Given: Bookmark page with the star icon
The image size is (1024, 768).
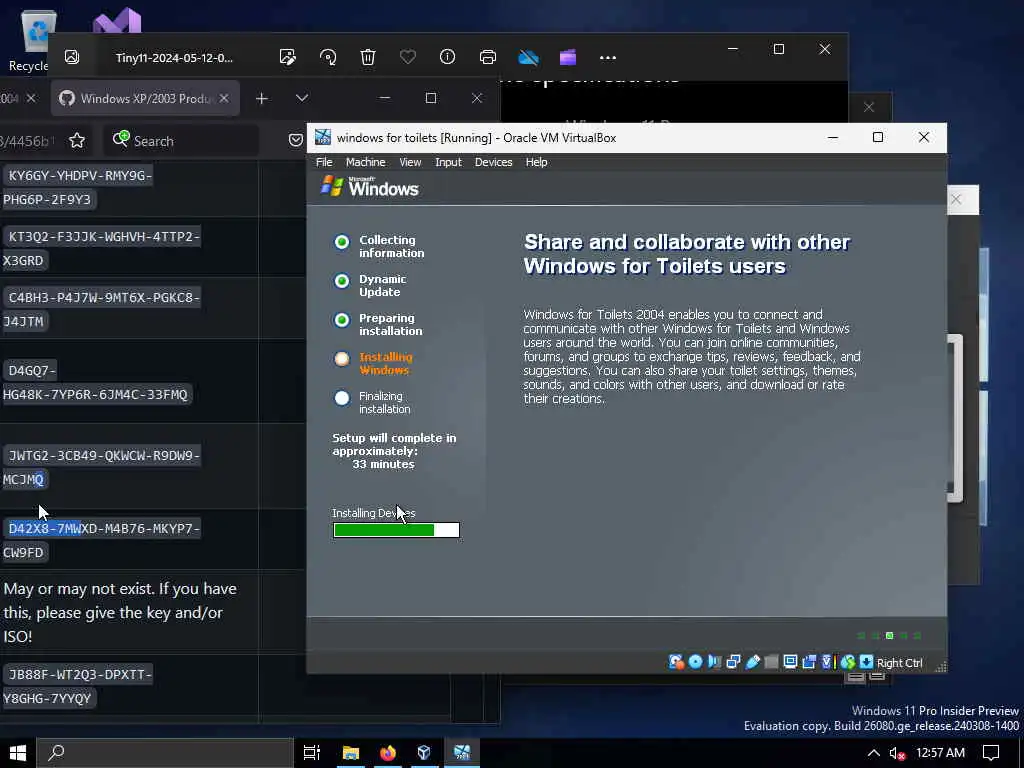Looking at the screenshot, I should point(77,140).
